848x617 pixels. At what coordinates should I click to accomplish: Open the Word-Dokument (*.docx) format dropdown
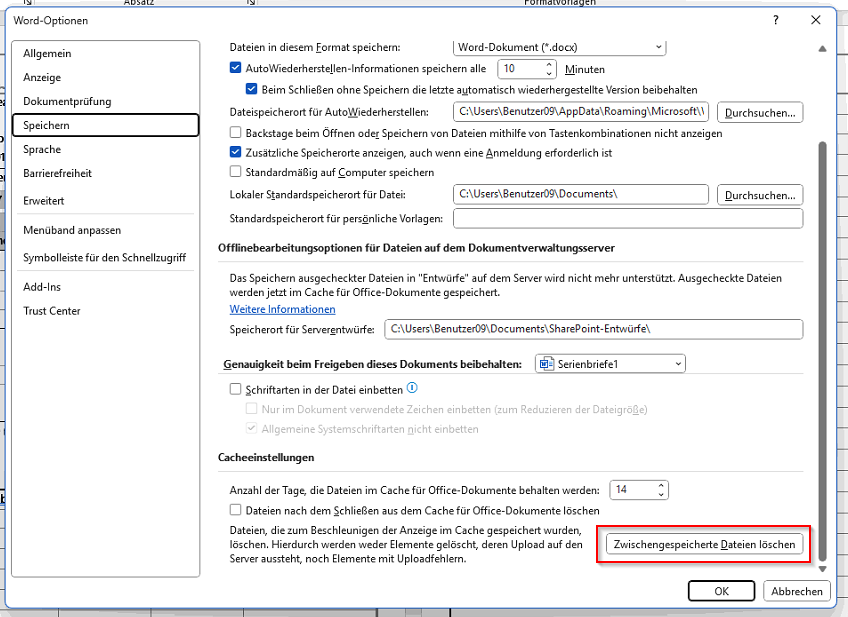[x=559, y=47]
